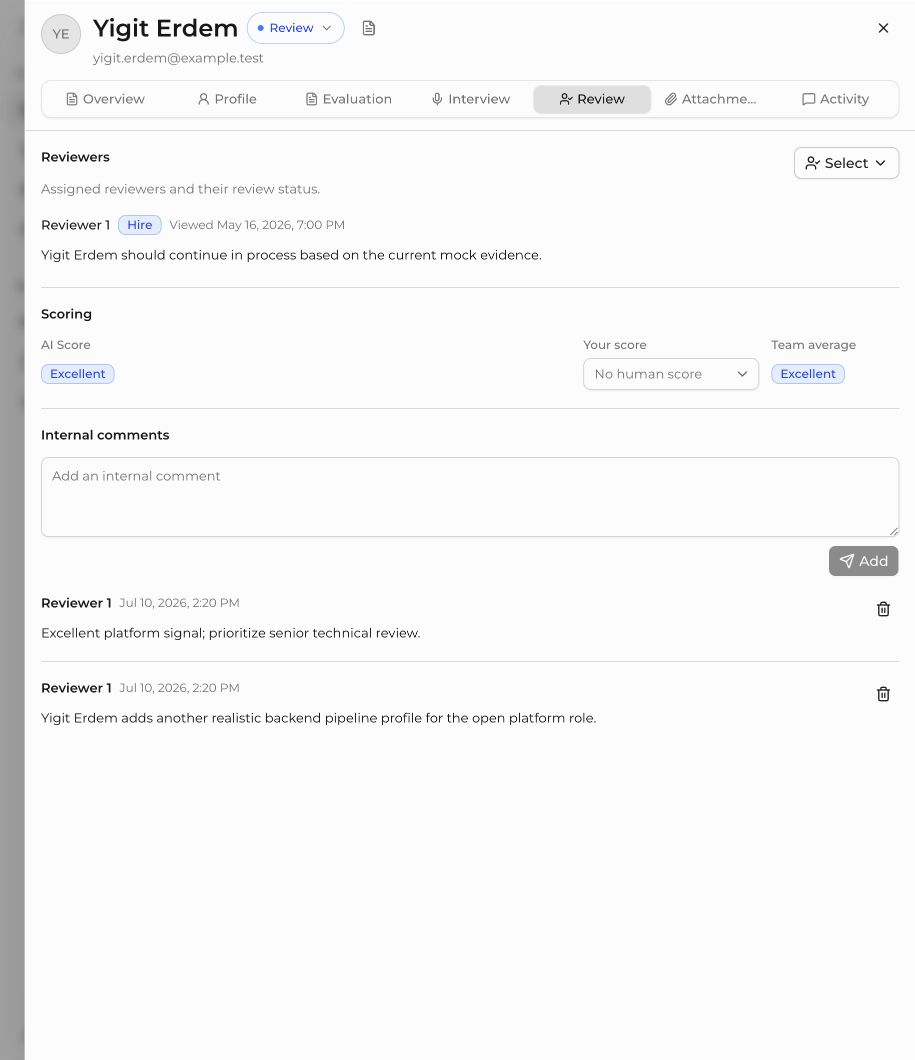This screenshot has width=915, height=1060.
Task: Click the 'adds another realistic backend pipeline' comment text
Action: tap(318, 718)
